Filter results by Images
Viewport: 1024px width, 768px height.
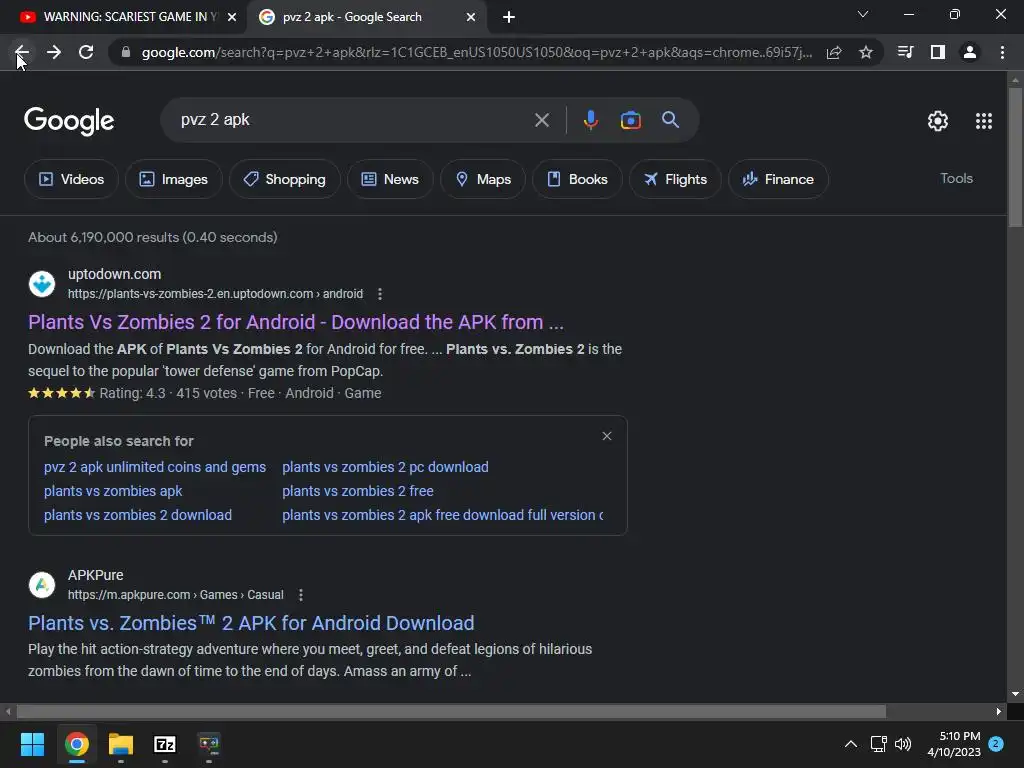tap(174, 179)
